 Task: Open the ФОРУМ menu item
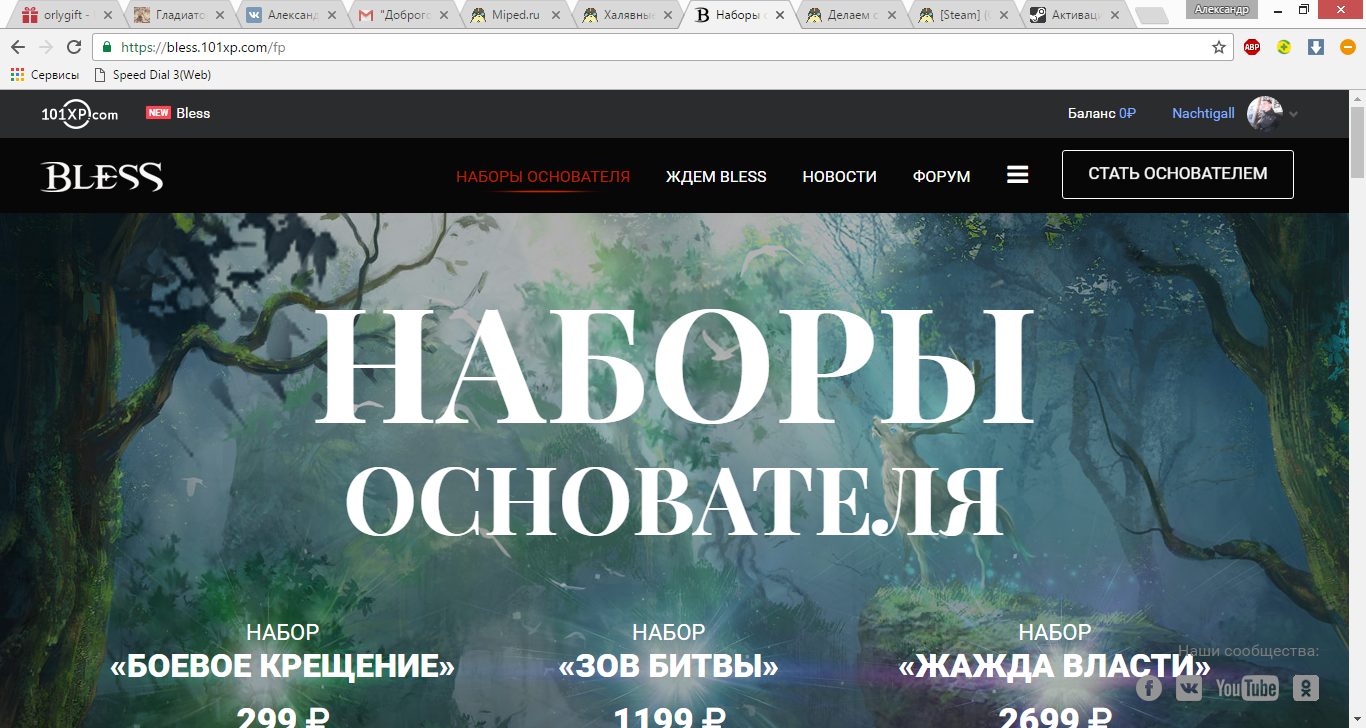tap(941, 177)
